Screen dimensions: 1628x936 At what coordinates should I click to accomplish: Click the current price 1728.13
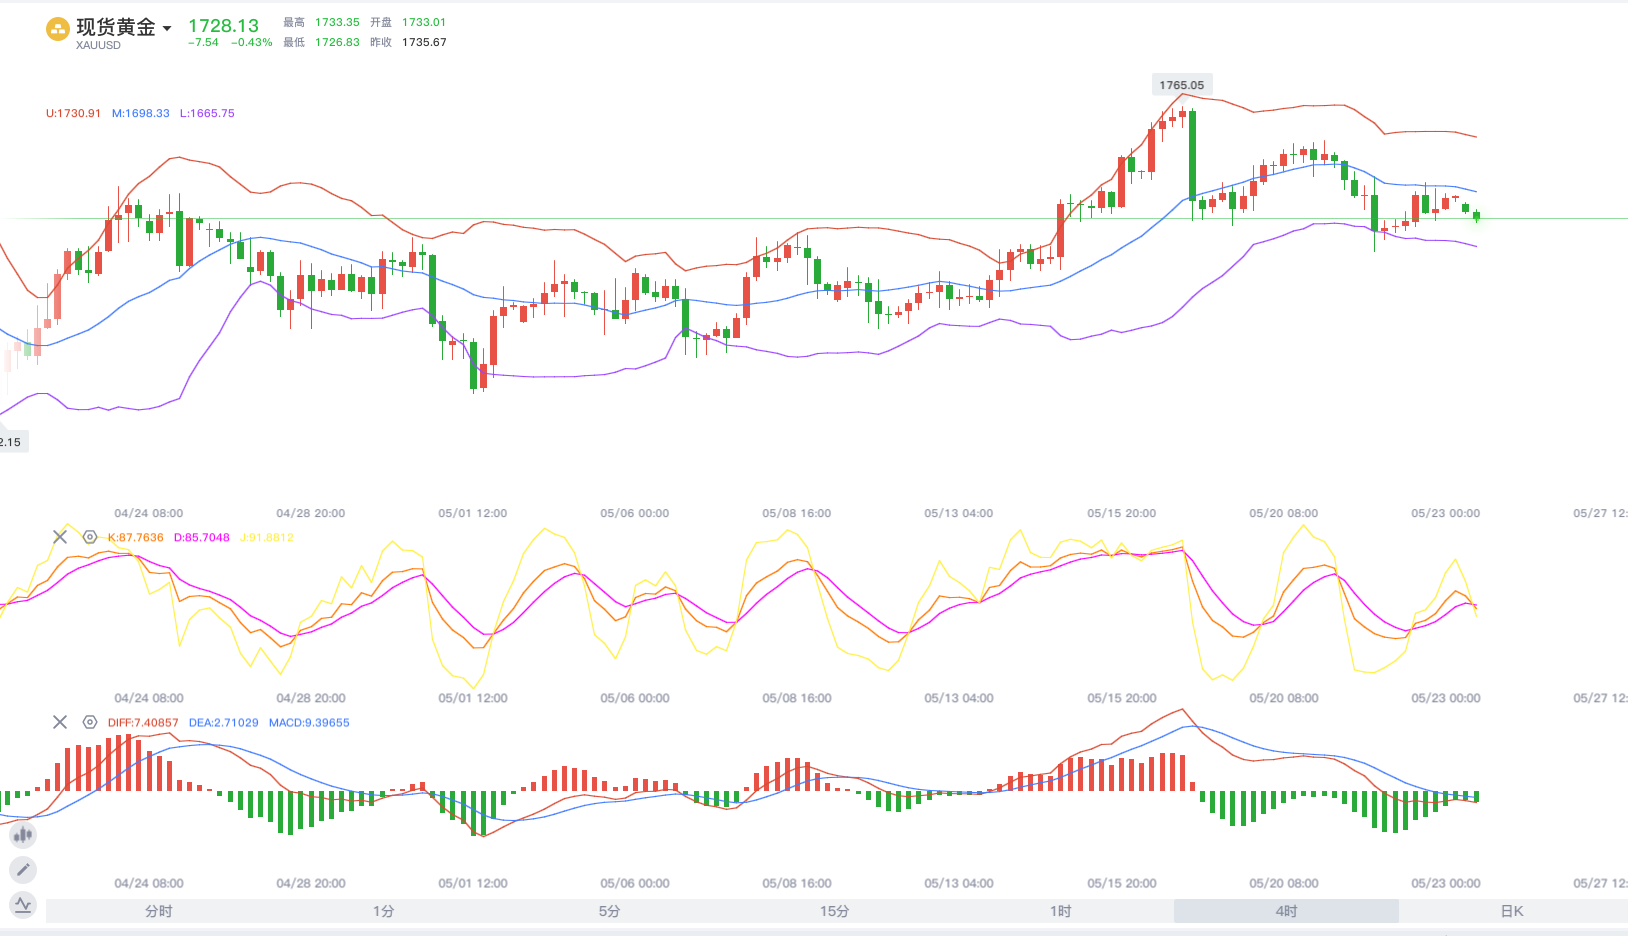tap(223, 26)
